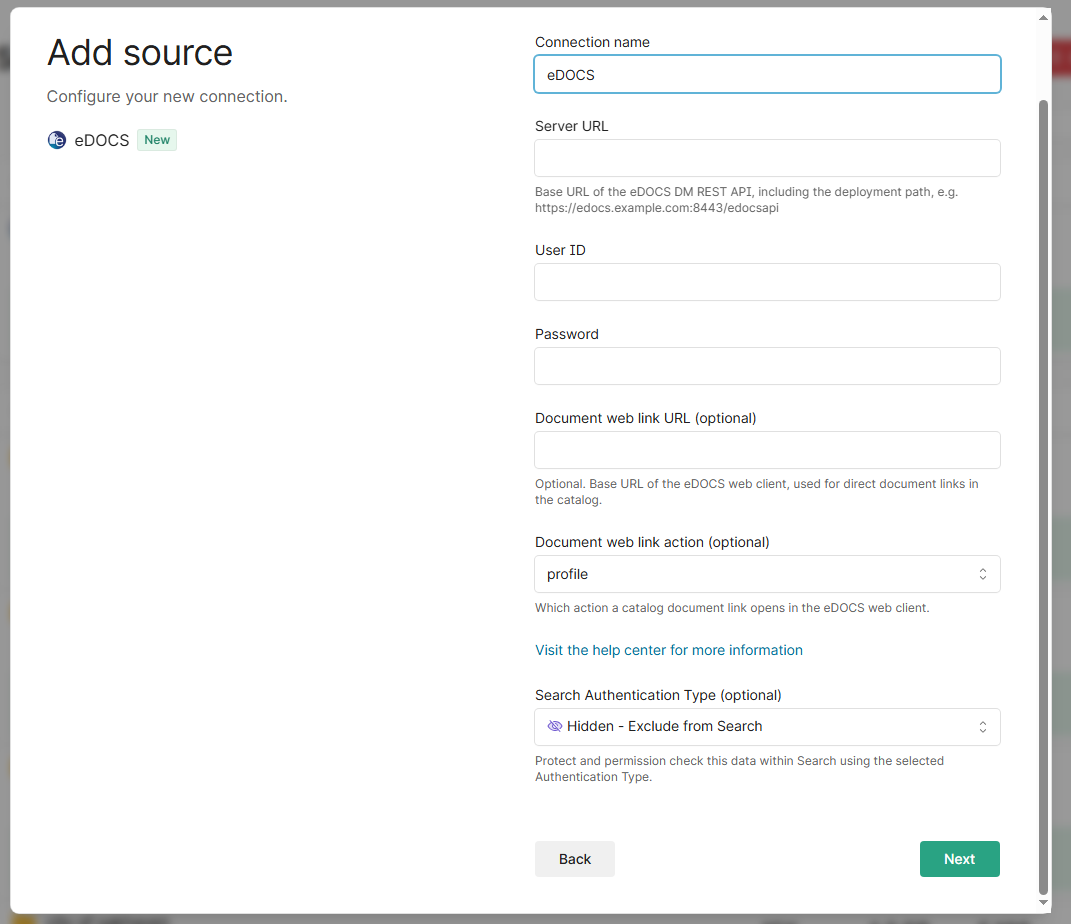Visit the help center for more information
The height and width of the screenshot is (924, 1071).
click(669, 650)
